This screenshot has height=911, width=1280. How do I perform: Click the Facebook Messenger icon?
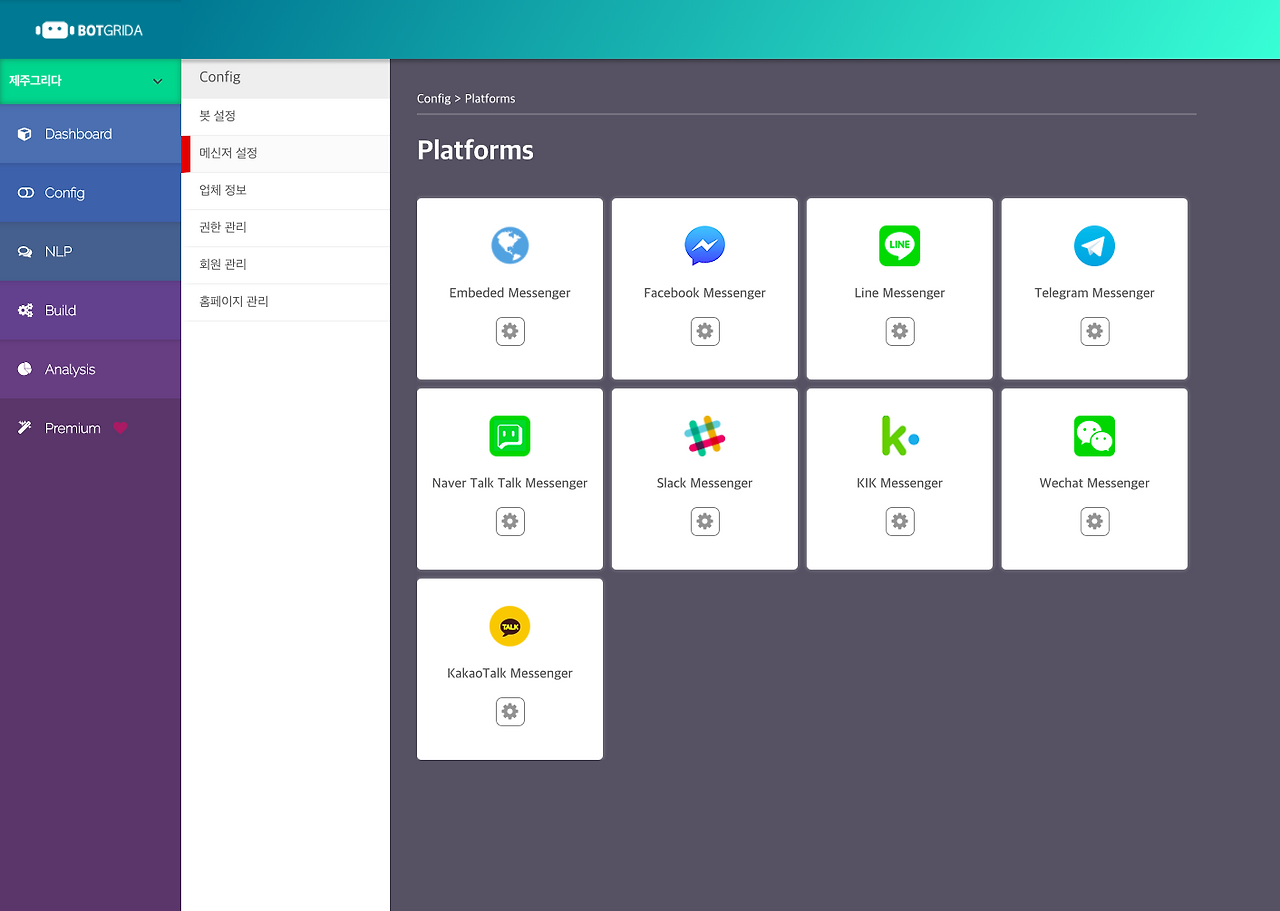(704, 245)
